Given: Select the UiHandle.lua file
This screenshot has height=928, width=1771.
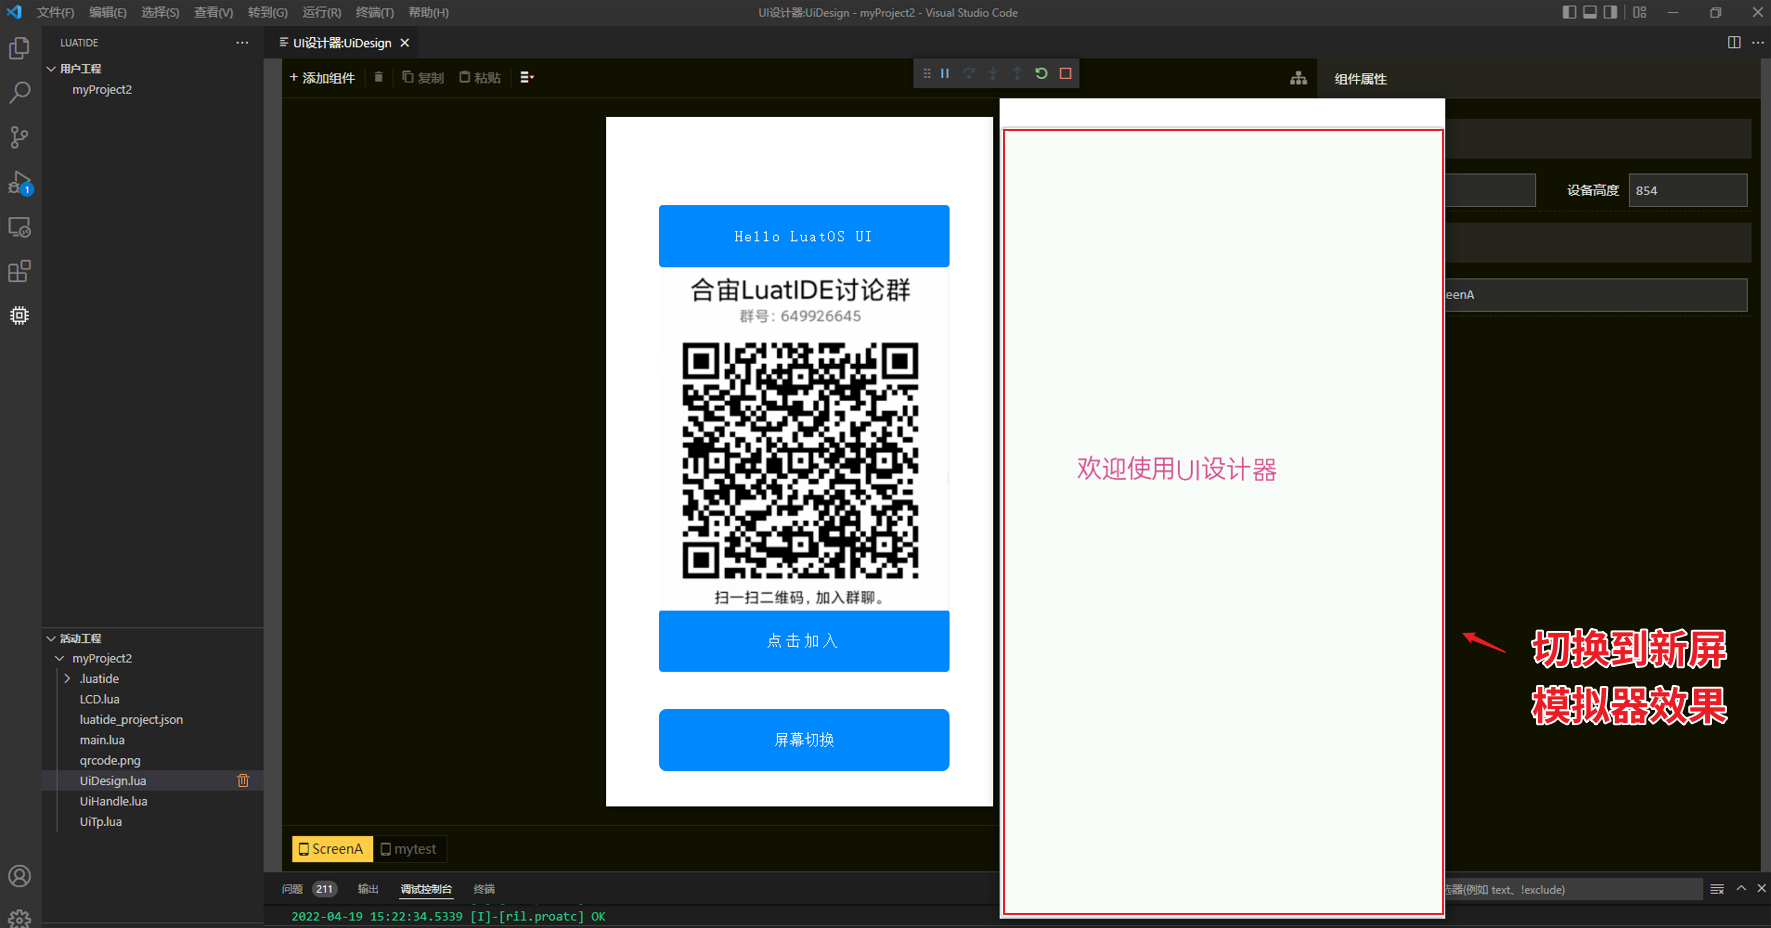Looking at the screenshot, I should (x=113, y=801).
